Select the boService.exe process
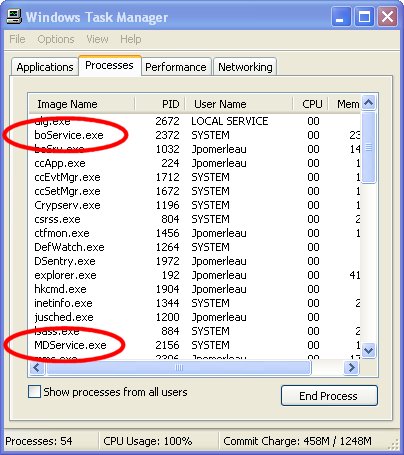The height and width of the screenshot is (455, 404). pos(69,135)
